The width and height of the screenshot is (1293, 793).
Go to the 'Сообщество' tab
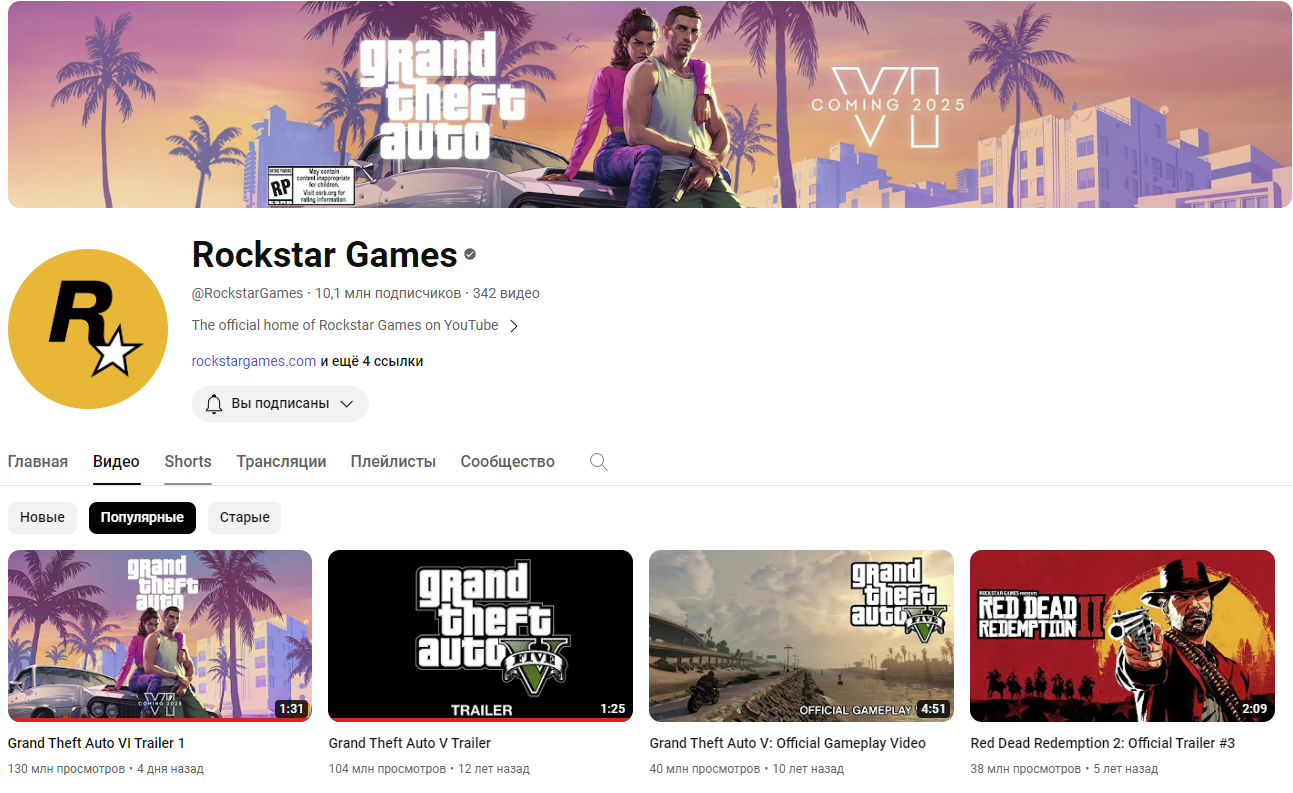point(507,462)
